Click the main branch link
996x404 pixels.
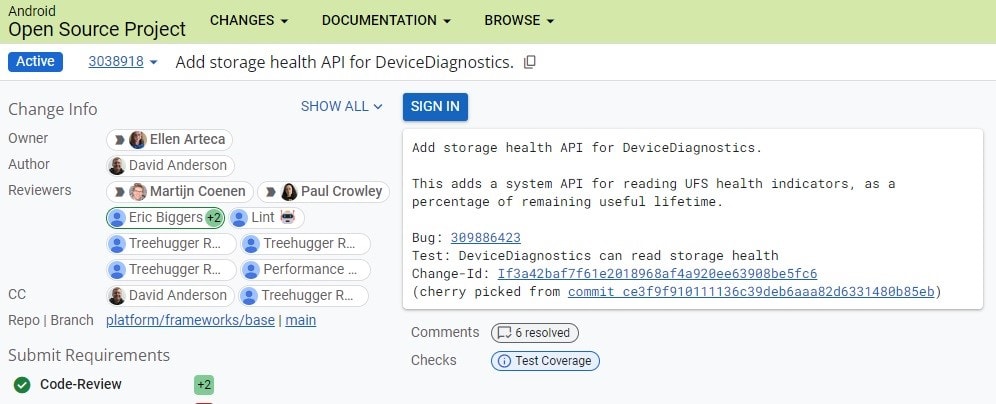point(300,320)
